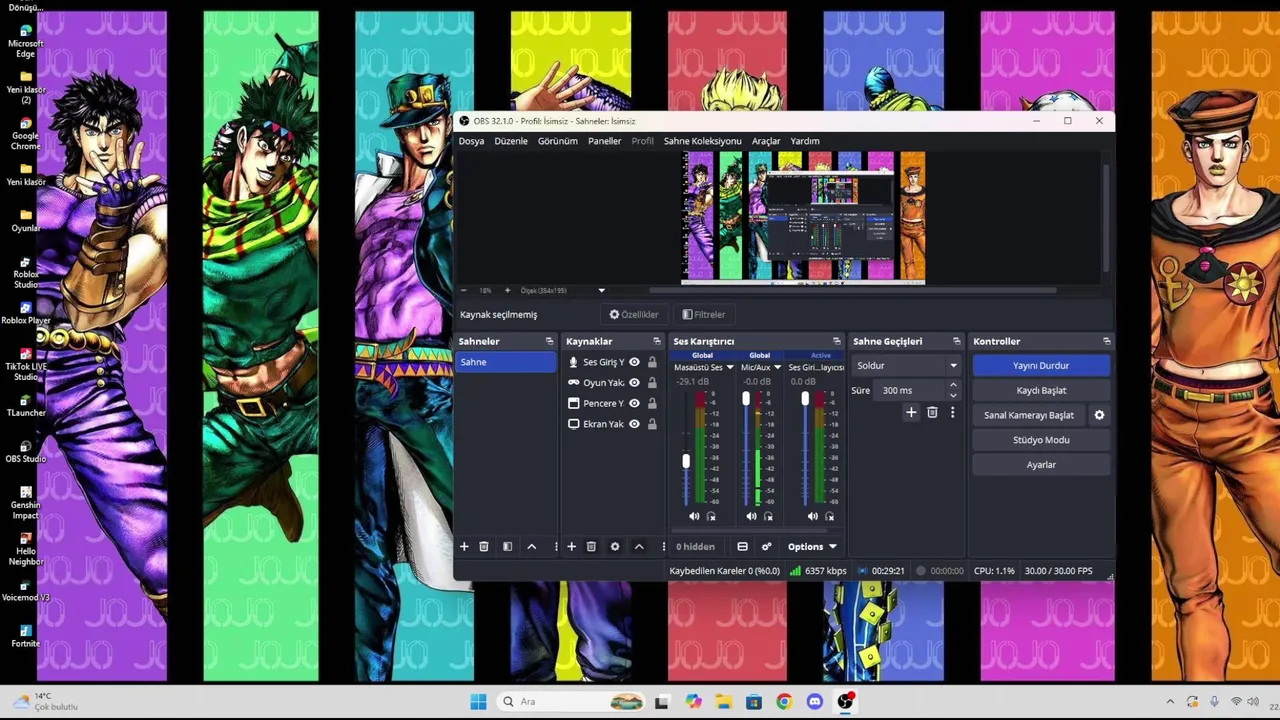The height and width of the screenshot is (720, 1280).
Task: Open advanced audio properties gears icon
Action: coord(767,547)
